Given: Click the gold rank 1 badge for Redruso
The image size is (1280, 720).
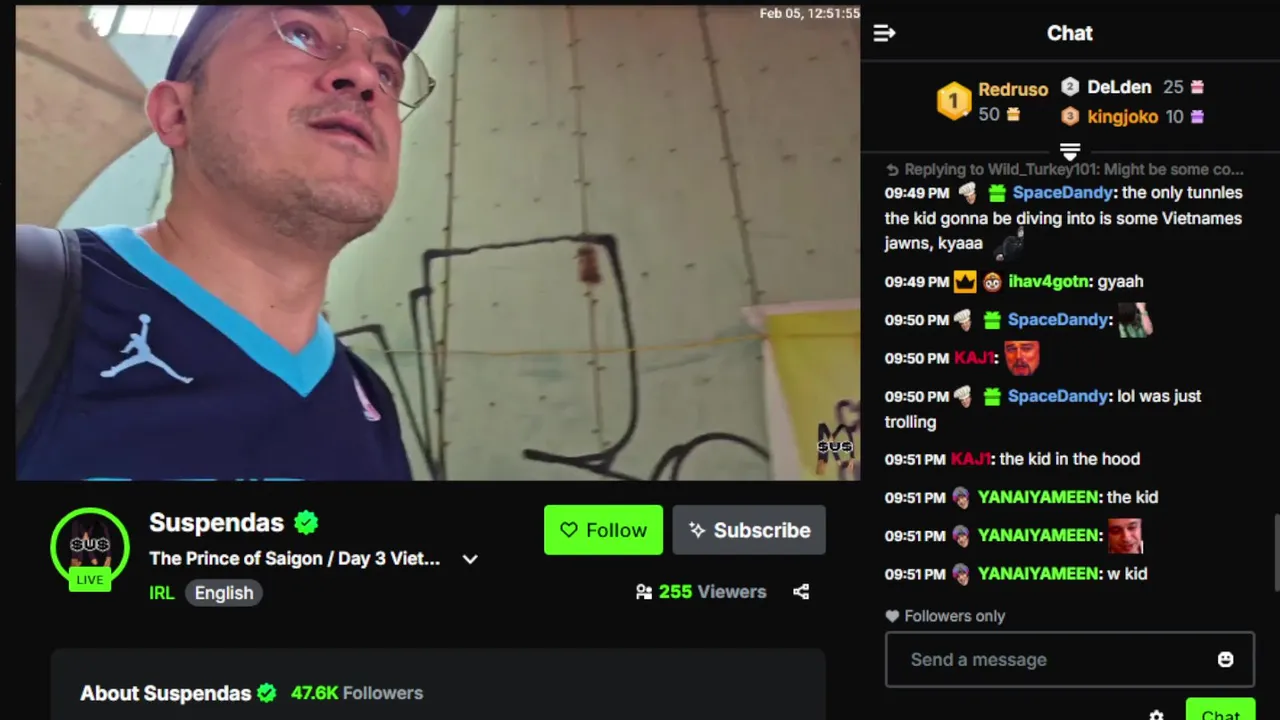Looking at the screenshot, I should (x=953, y=101).
